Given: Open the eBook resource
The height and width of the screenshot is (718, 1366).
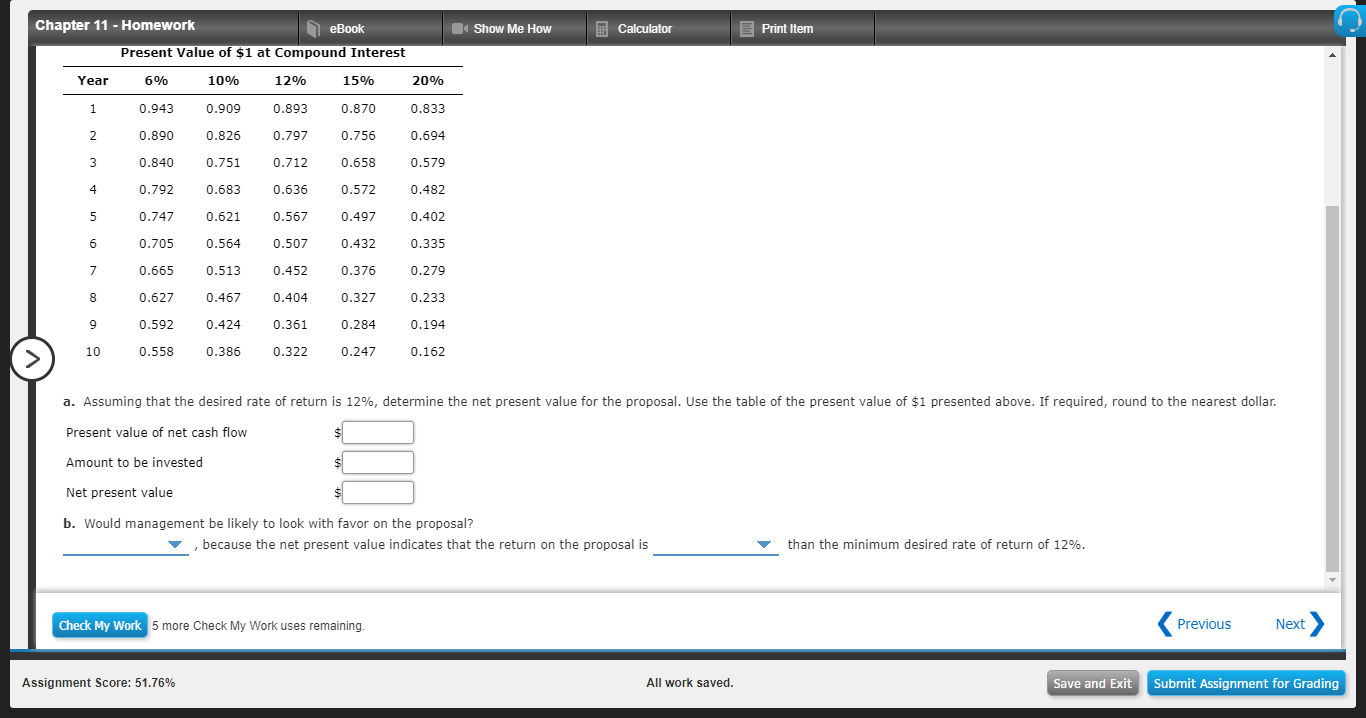Looking at the screenshot, I should click(335, 29).
